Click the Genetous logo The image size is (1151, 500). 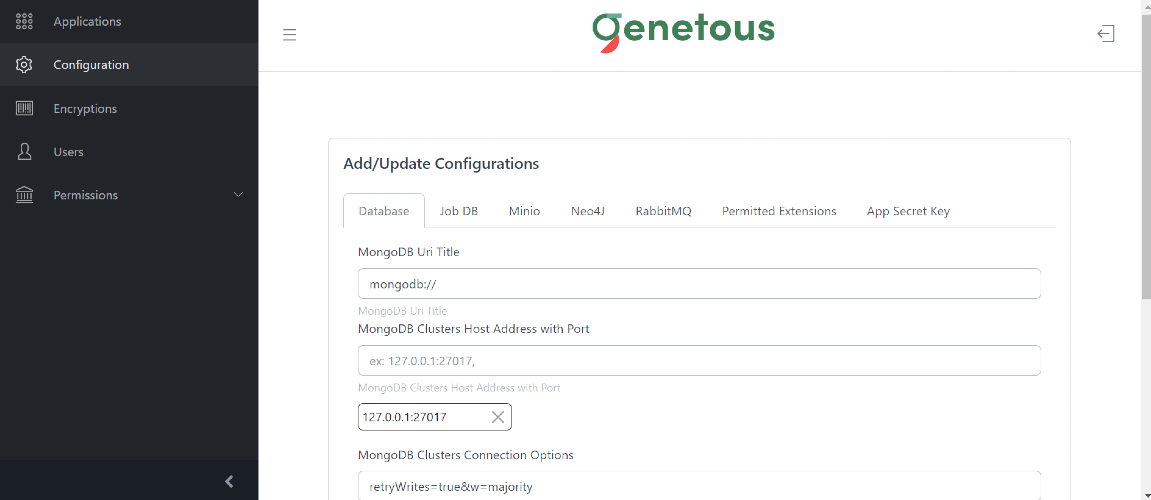pos(683,33)
